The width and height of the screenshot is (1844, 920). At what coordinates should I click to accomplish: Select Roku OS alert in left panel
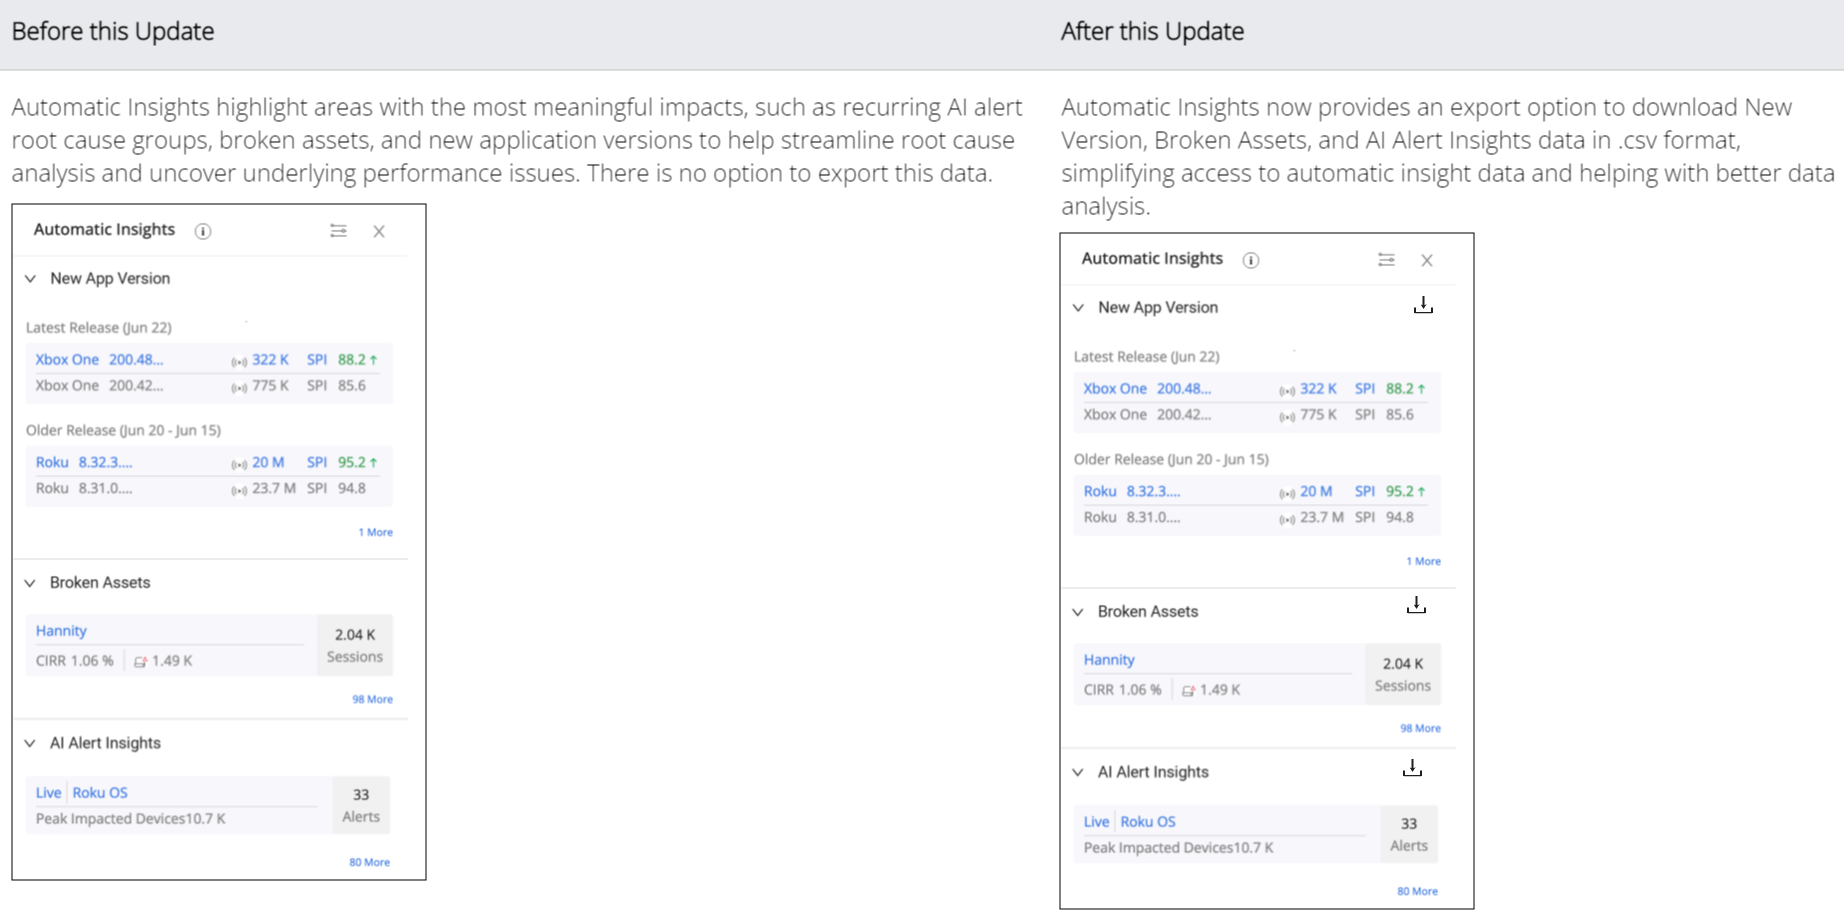click(x=100, y=792)
